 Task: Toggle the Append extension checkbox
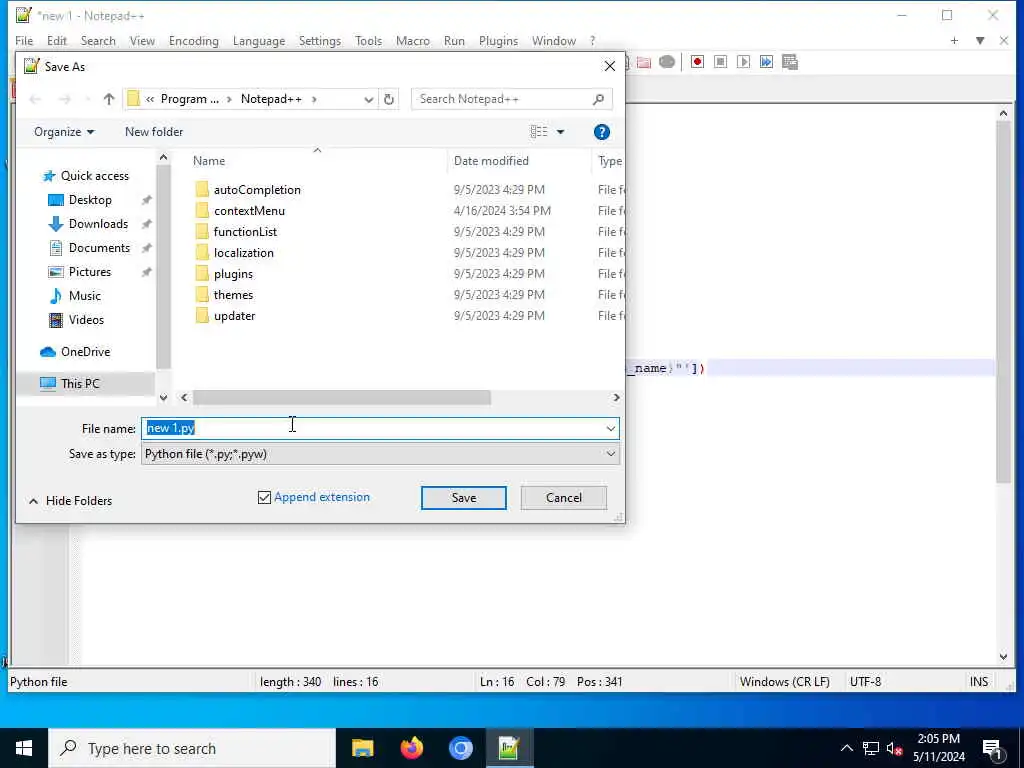(264, 498)
